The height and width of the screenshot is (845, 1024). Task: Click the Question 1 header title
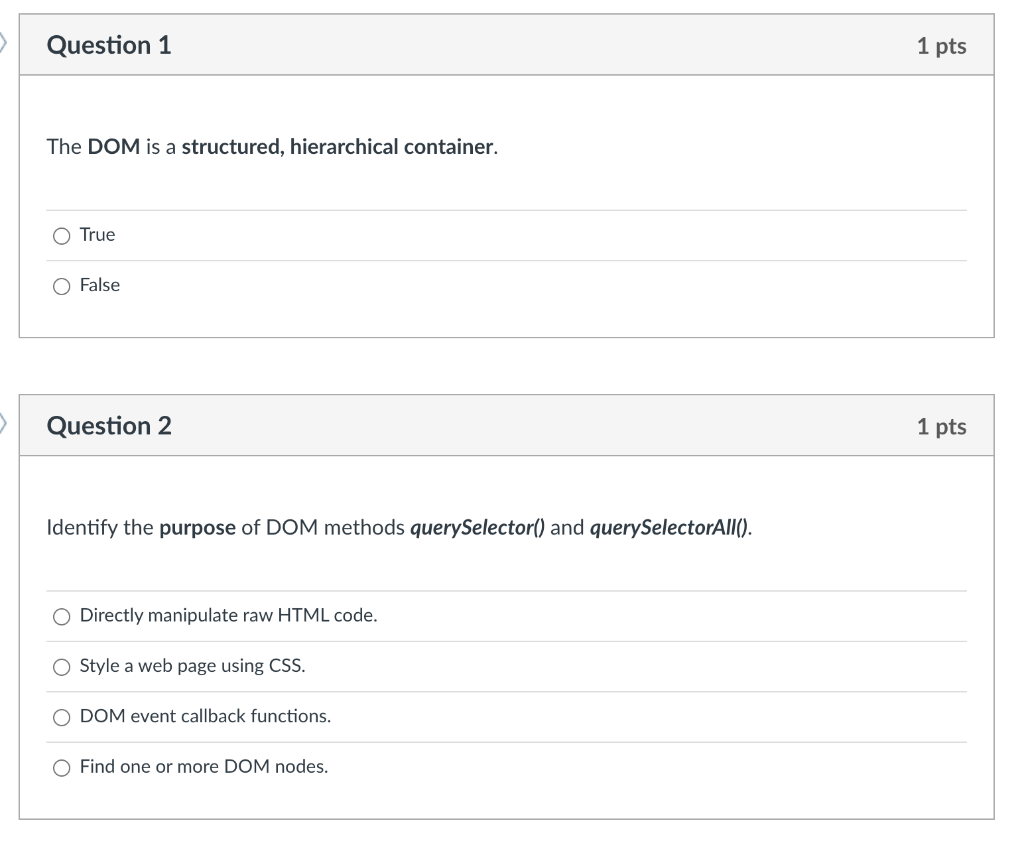click(x=109, y=45)
